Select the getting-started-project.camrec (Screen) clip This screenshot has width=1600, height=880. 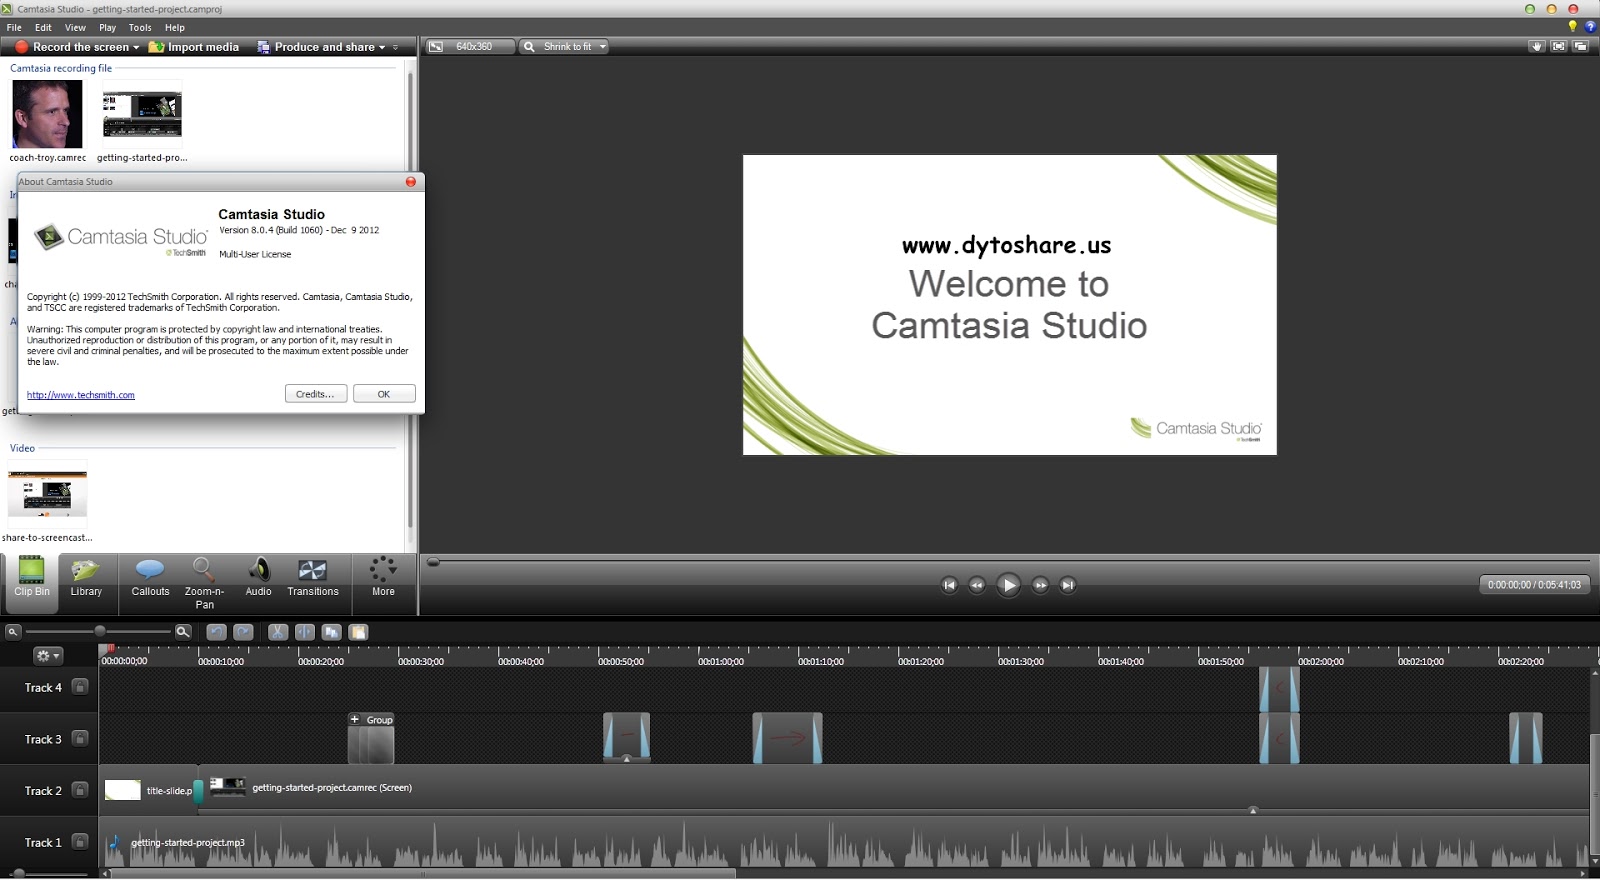point(895,788)
